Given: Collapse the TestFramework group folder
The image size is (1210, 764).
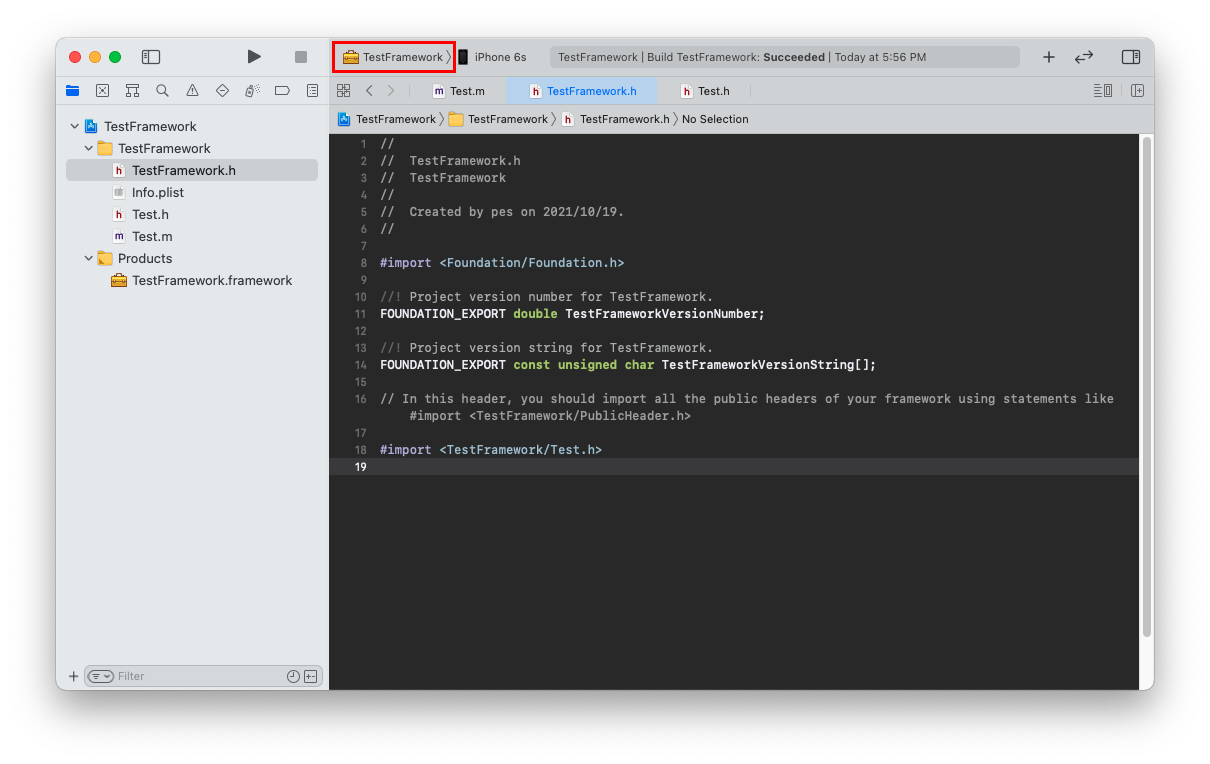Looking at the screenshot, I should (88, 148).
